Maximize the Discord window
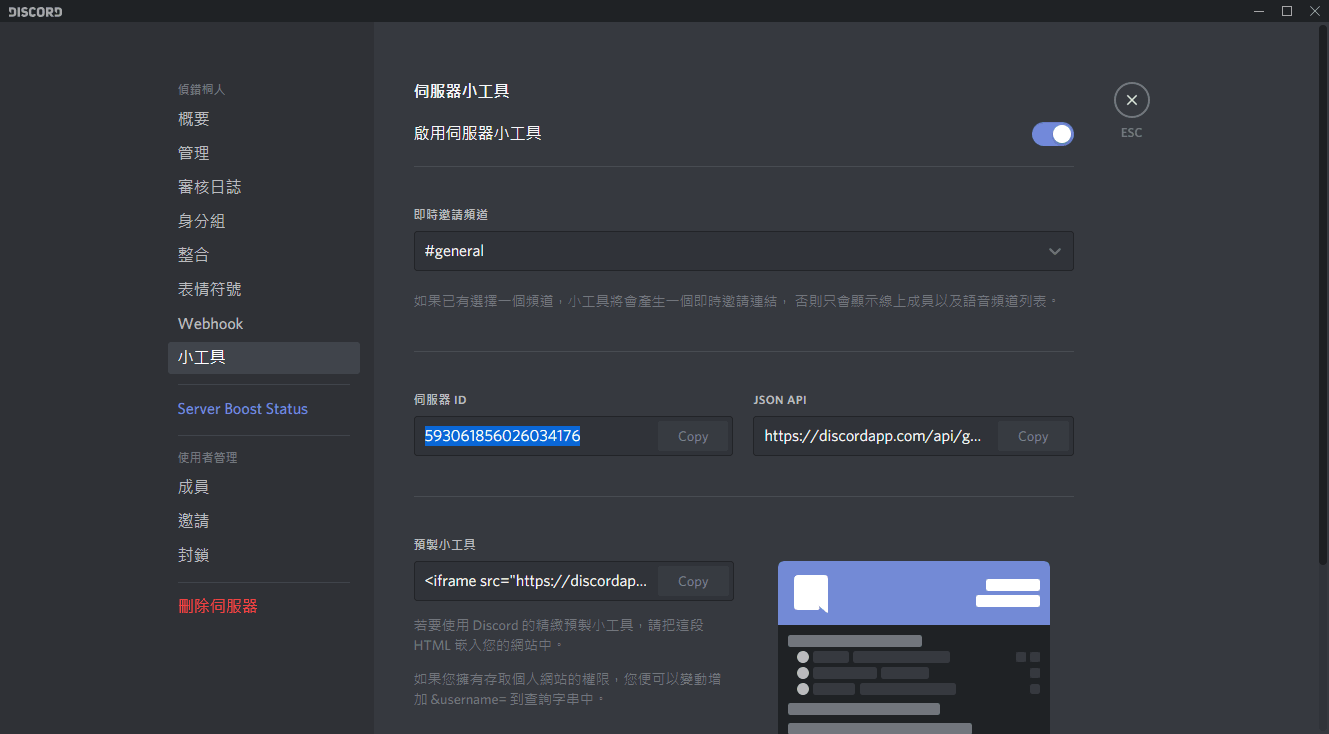The width and height of the screenshot is (1329, 734). click(x=1287, y=11)
